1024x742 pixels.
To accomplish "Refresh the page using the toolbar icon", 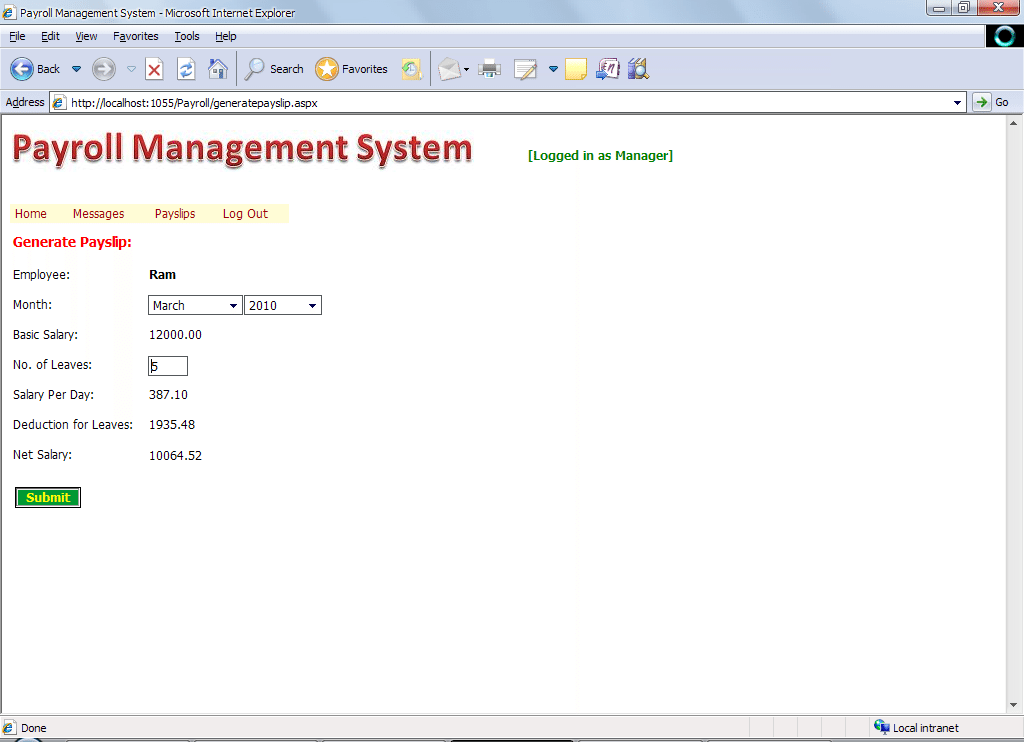I will tap(186, 69).
